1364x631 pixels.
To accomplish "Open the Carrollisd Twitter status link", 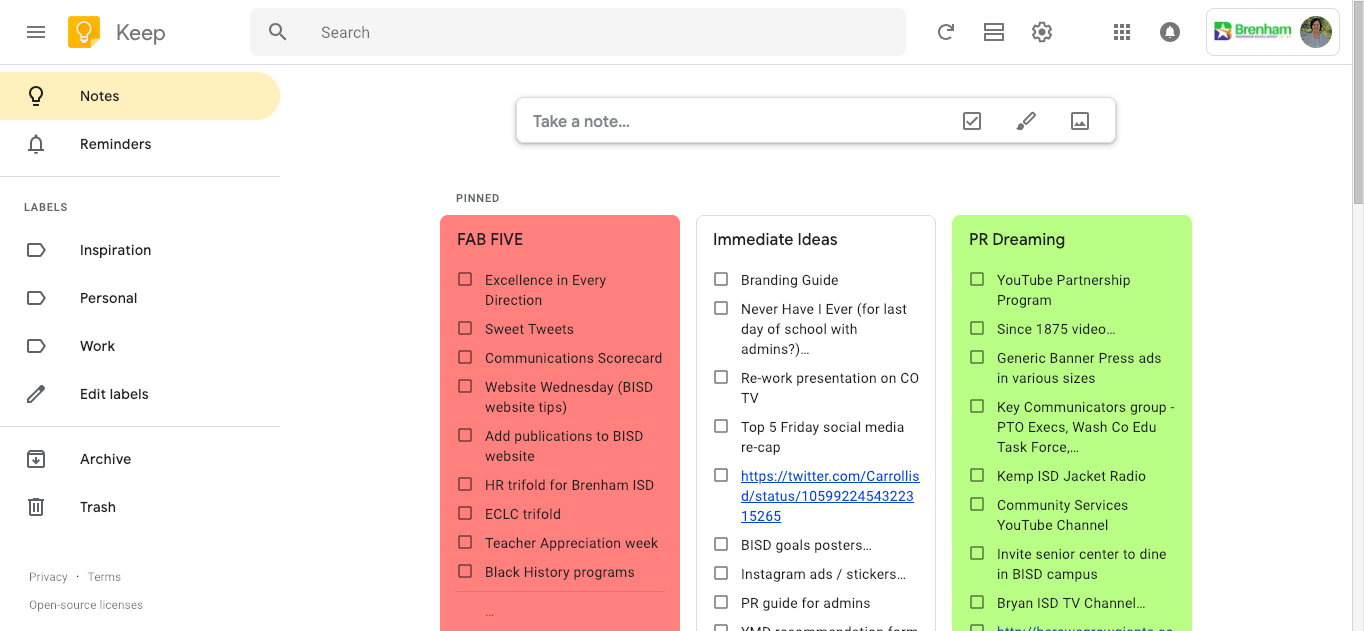I will coord(829,496).
